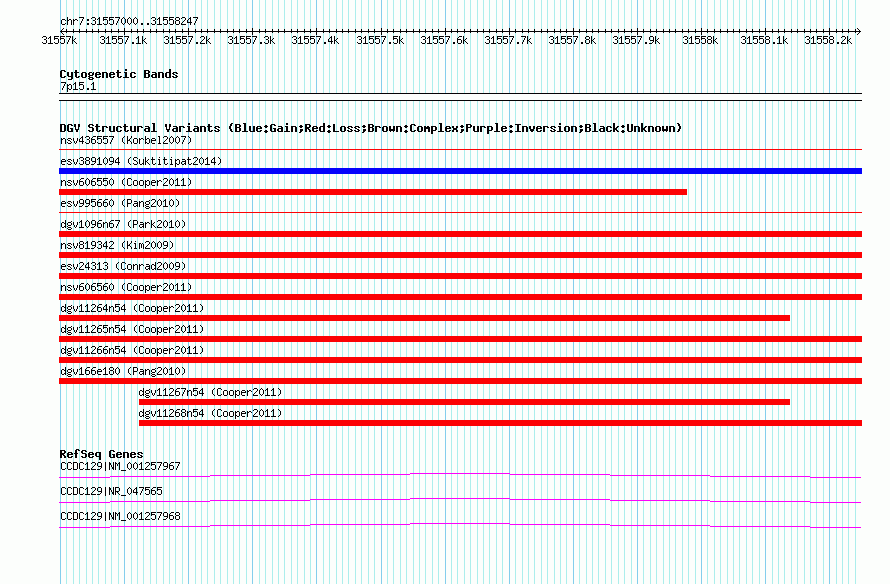The height and width of the screenshot is (584, 890).
Task: Click the 31557.5k ruler tick label
Action: [380, 40]
